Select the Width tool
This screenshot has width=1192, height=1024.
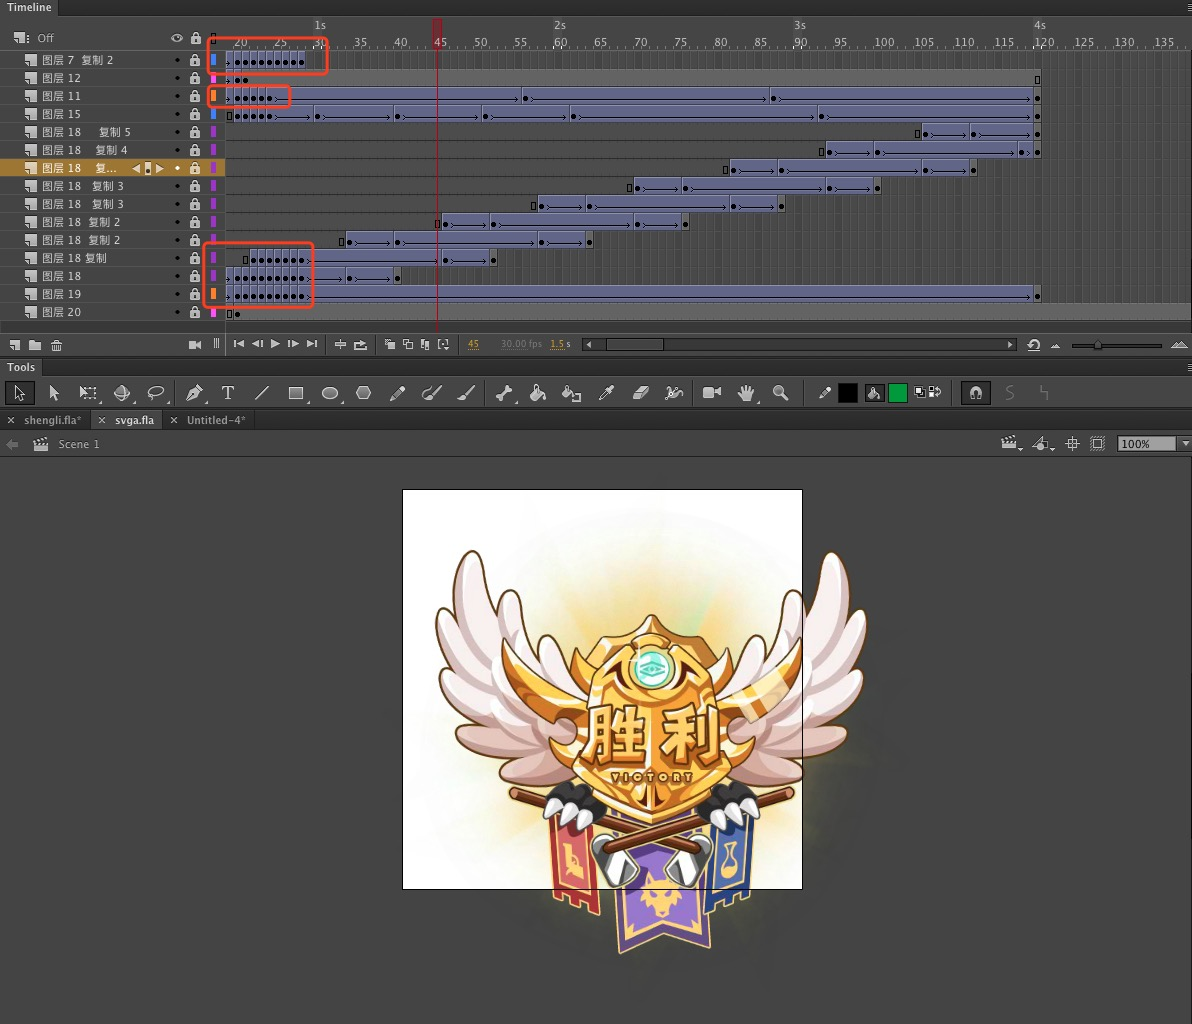pyautogui.click(x=674, y=393)
